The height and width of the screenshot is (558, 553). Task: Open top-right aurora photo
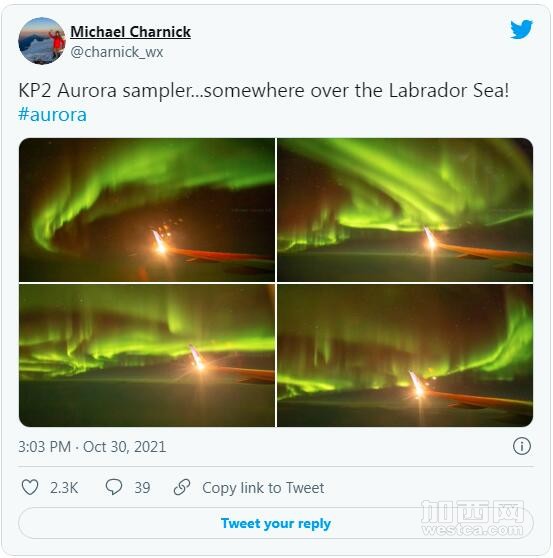(x=405, y=210)
